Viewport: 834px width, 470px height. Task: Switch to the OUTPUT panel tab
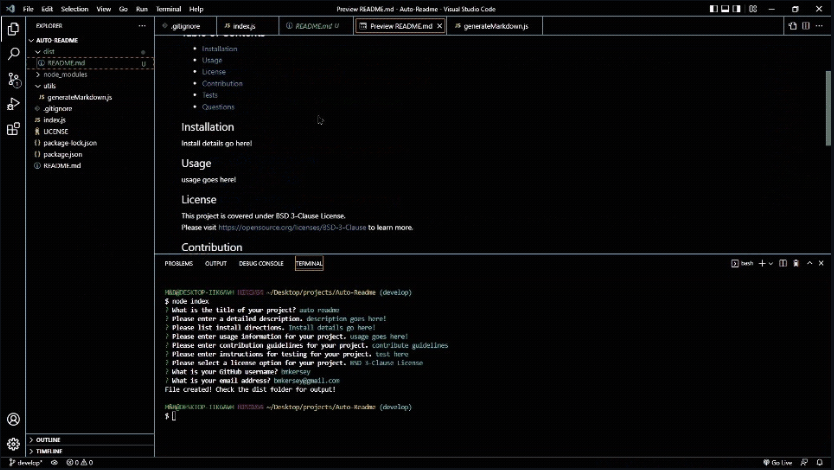[216, 263]
